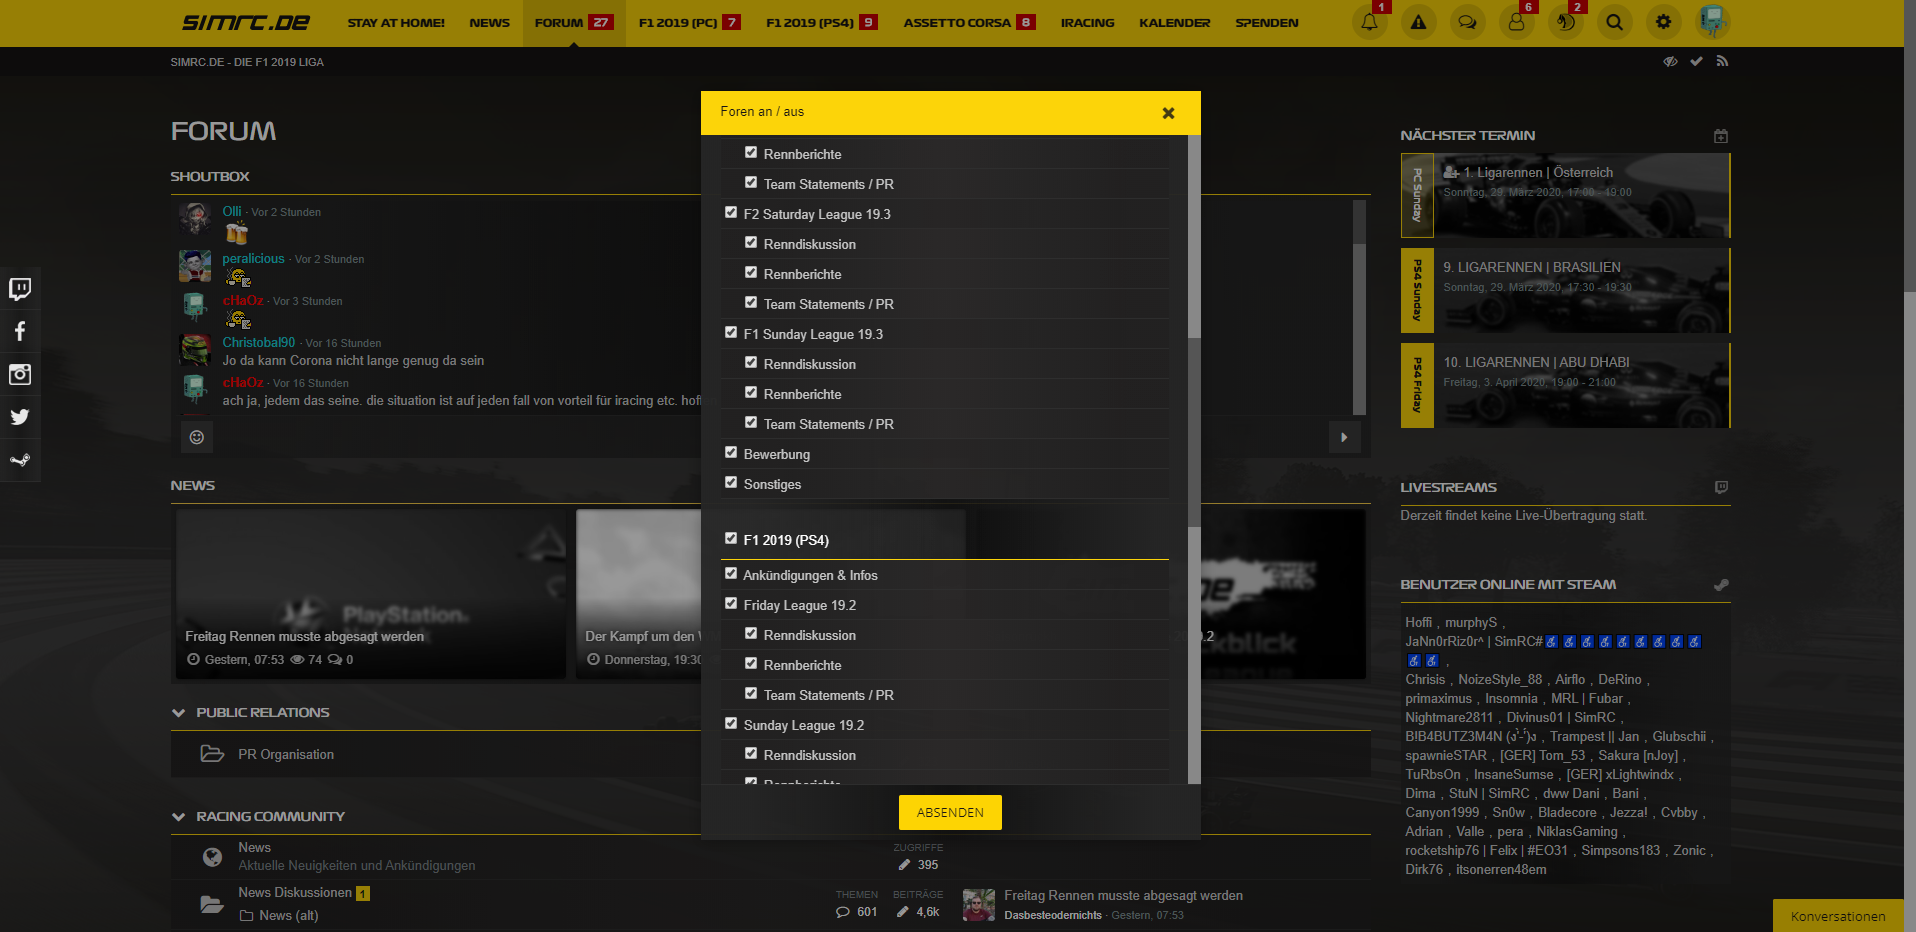
Task: Click the dialog's vertical scrollbar
Action: pos(1193,430)
